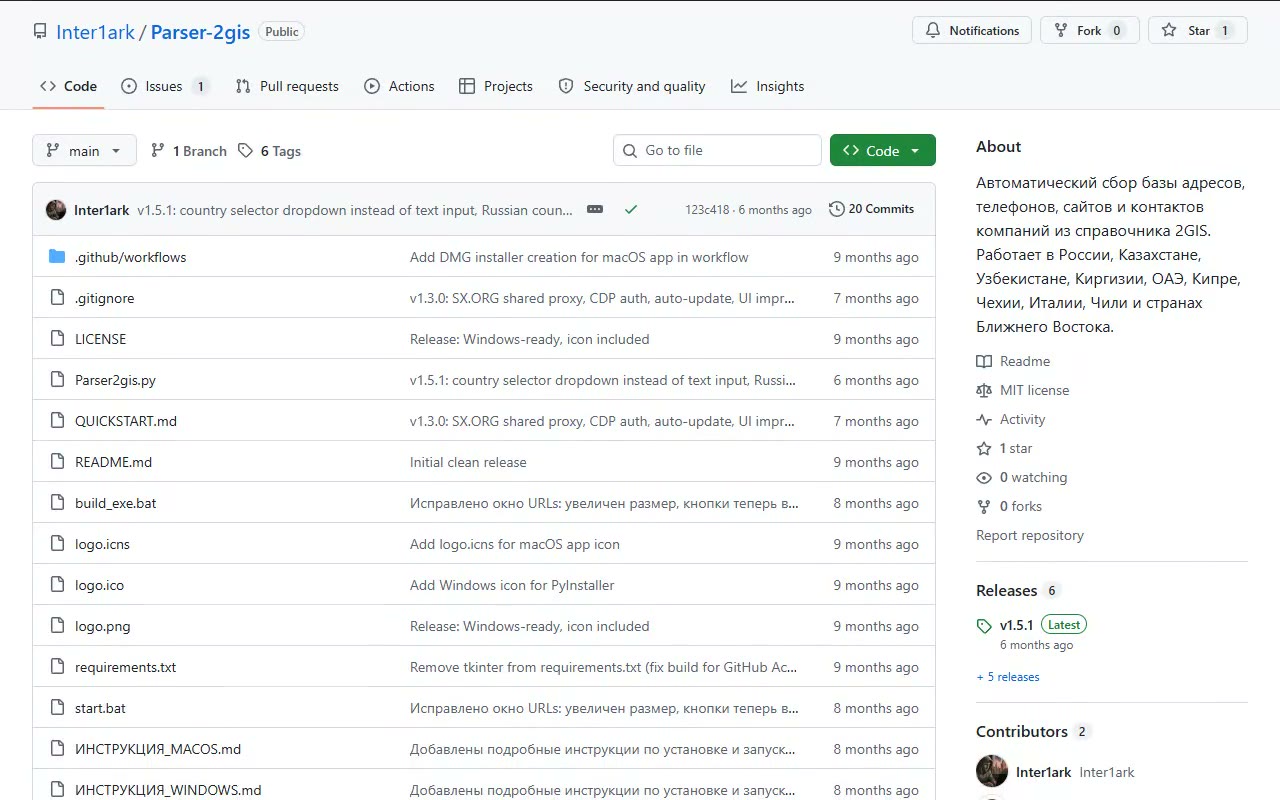
Task: Switch to the Issues tab
Action: 164,86
